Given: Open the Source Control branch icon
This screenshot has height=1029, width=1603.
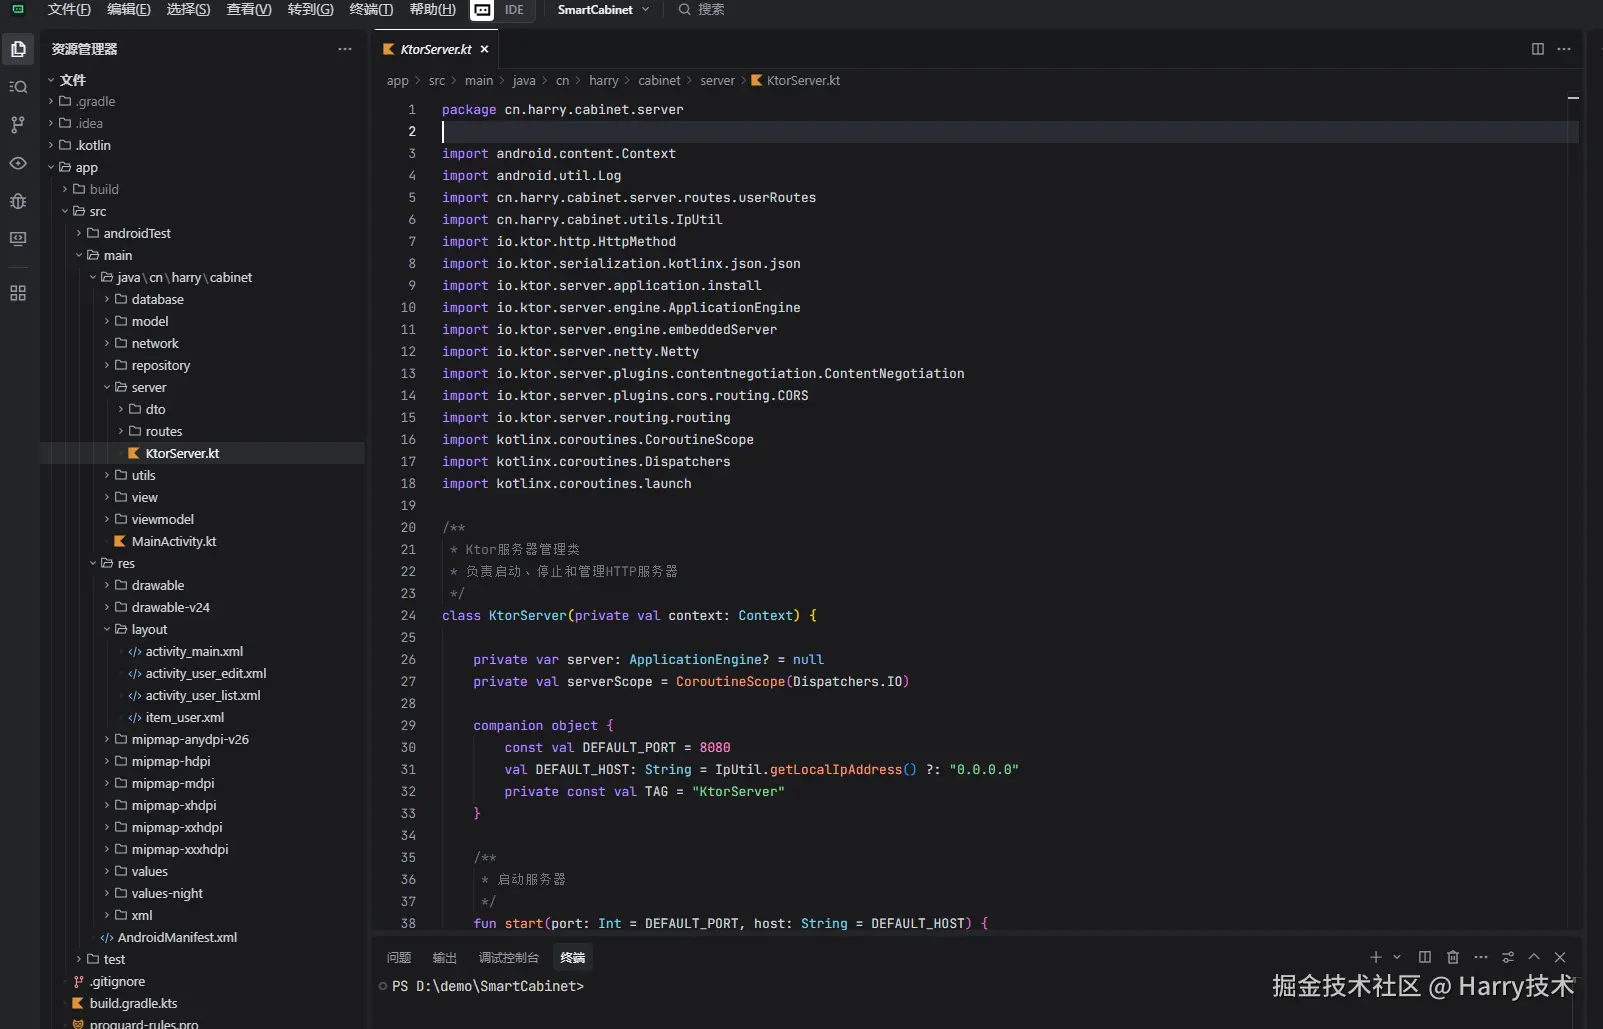Looking at the screenshot, I should coord(18,125).
